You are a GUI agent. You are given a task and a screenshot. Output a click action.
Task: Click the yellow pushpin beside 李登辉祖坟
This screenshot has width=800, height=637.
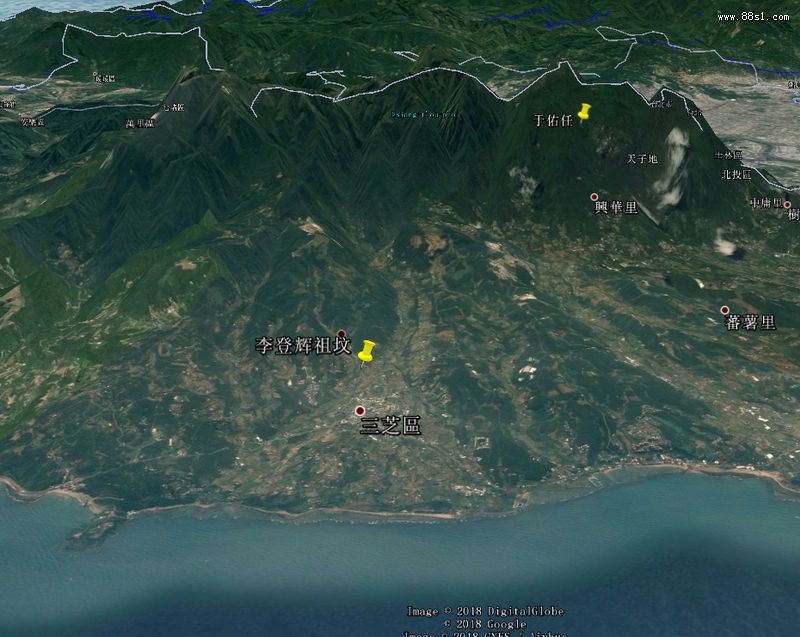(x=366, y=352)
